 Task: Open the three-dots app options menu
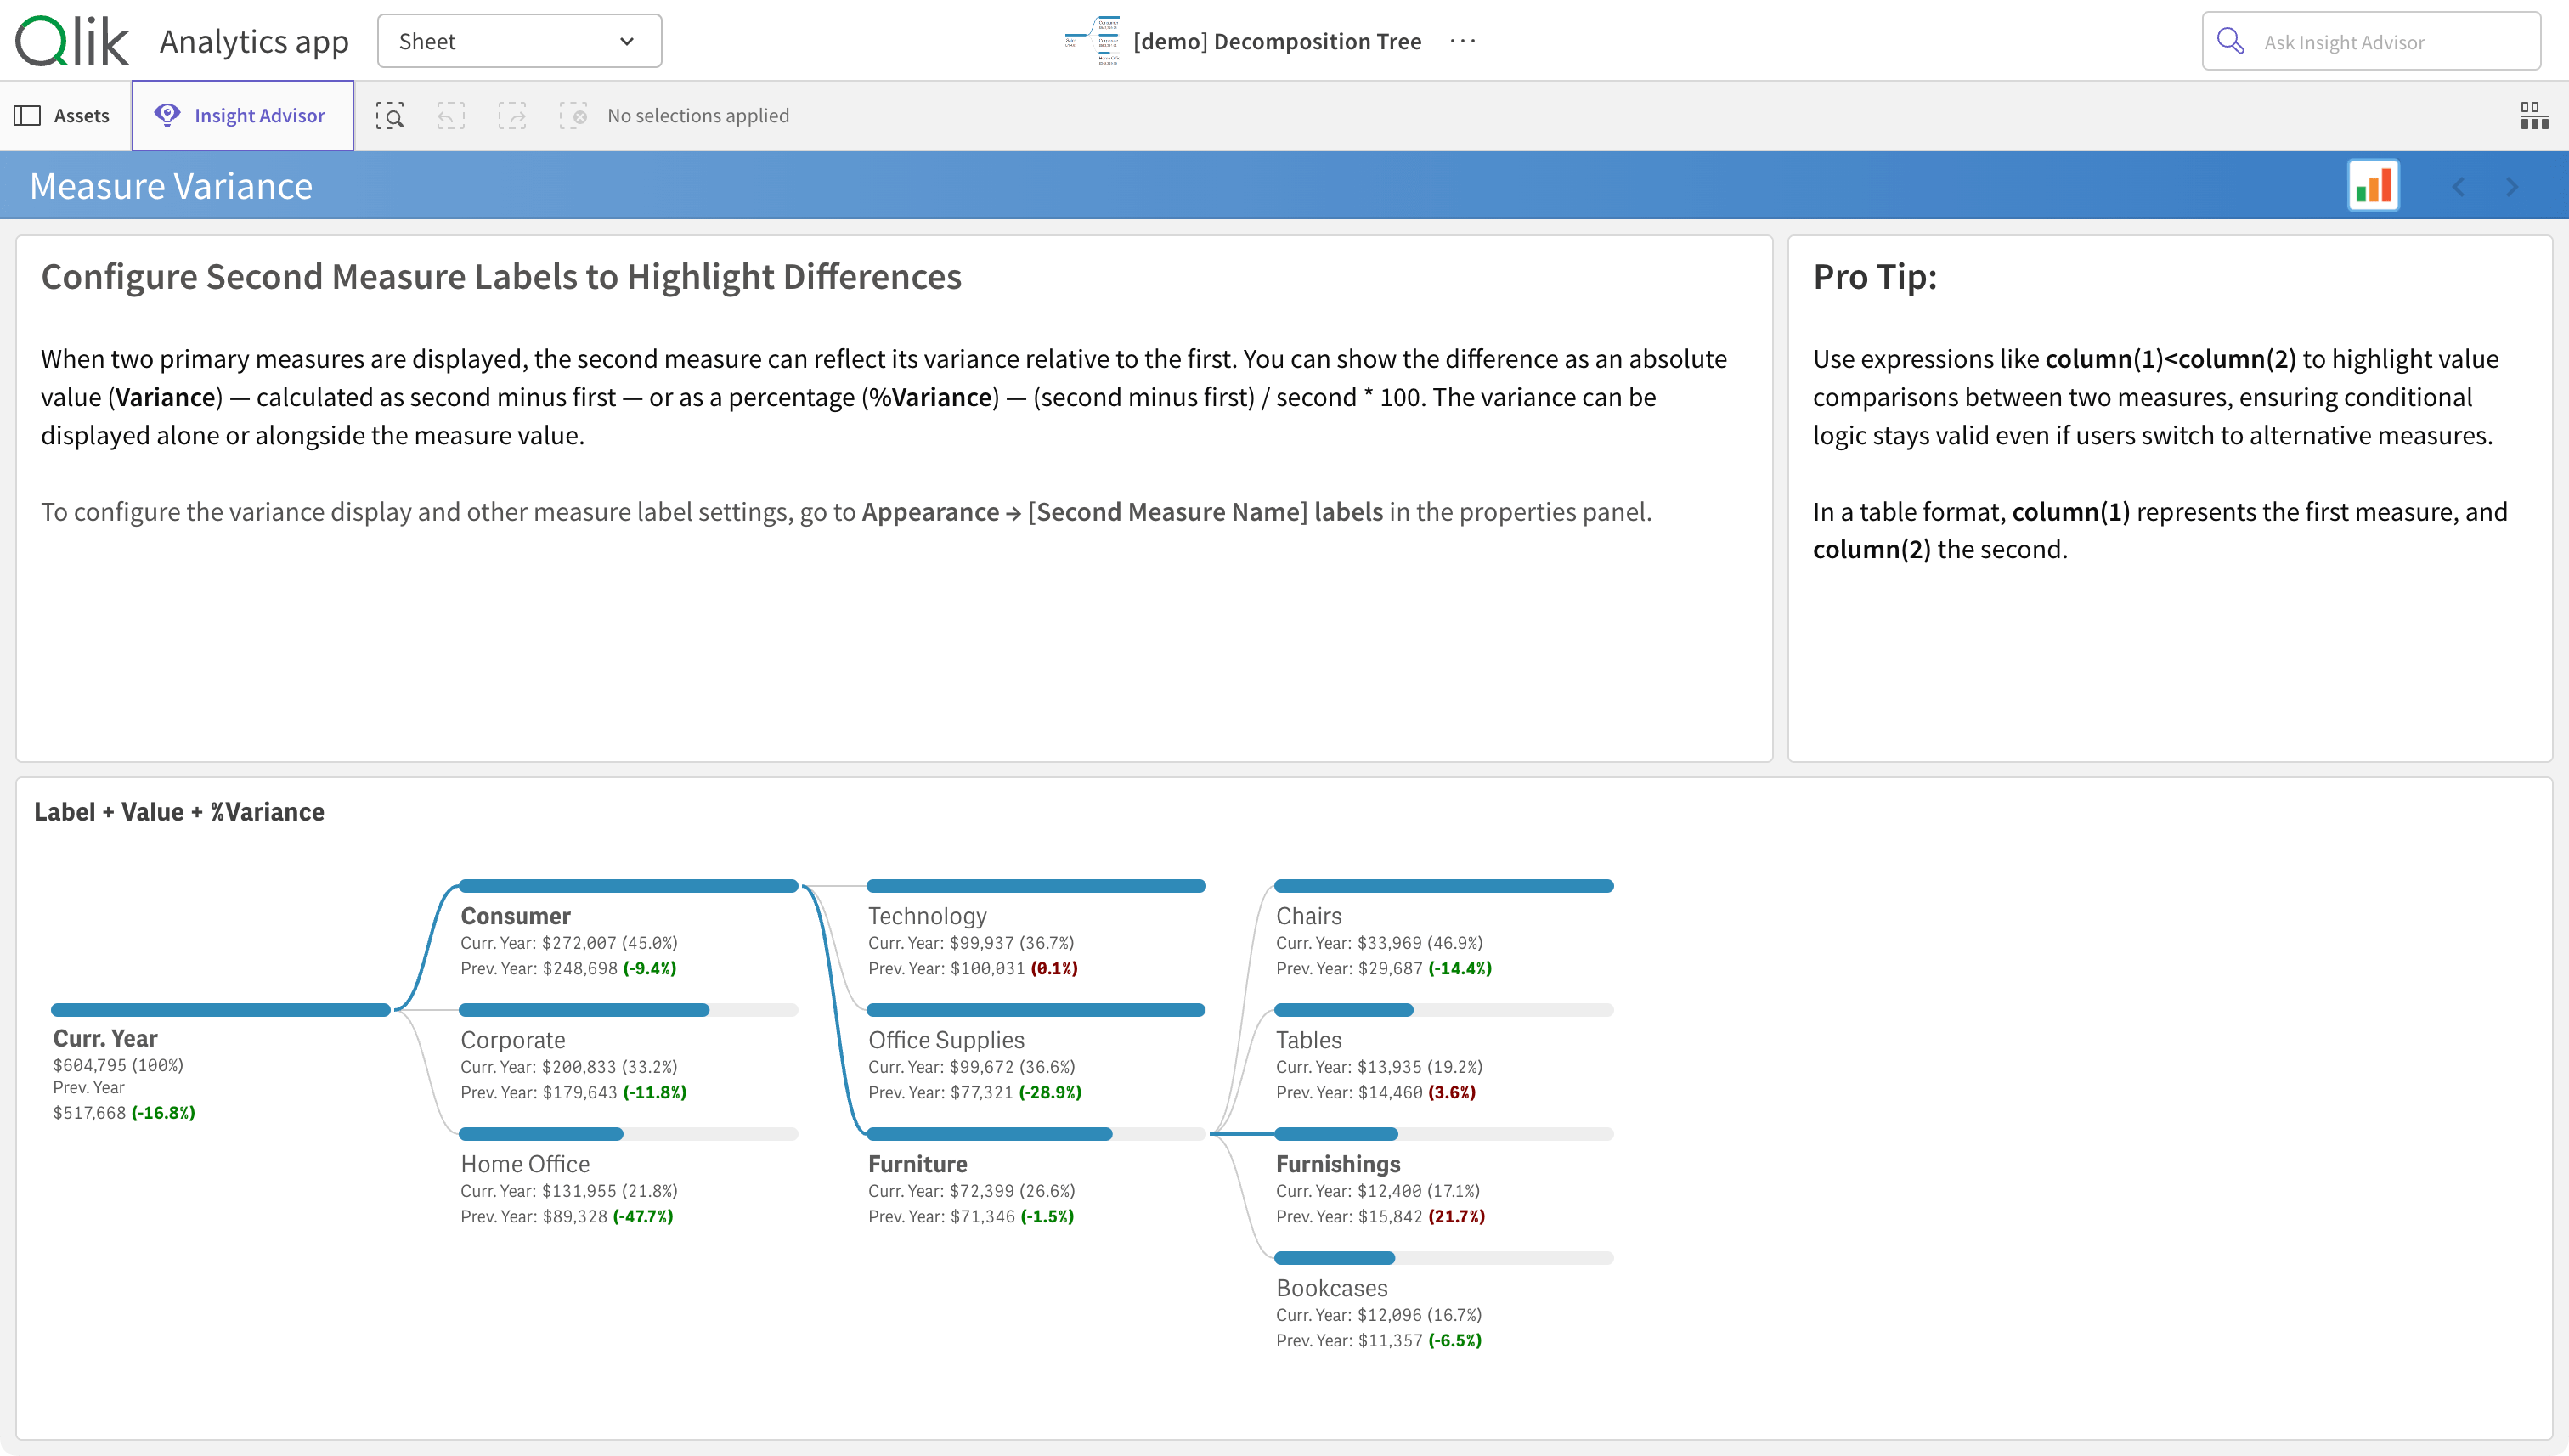[1462, 41]
